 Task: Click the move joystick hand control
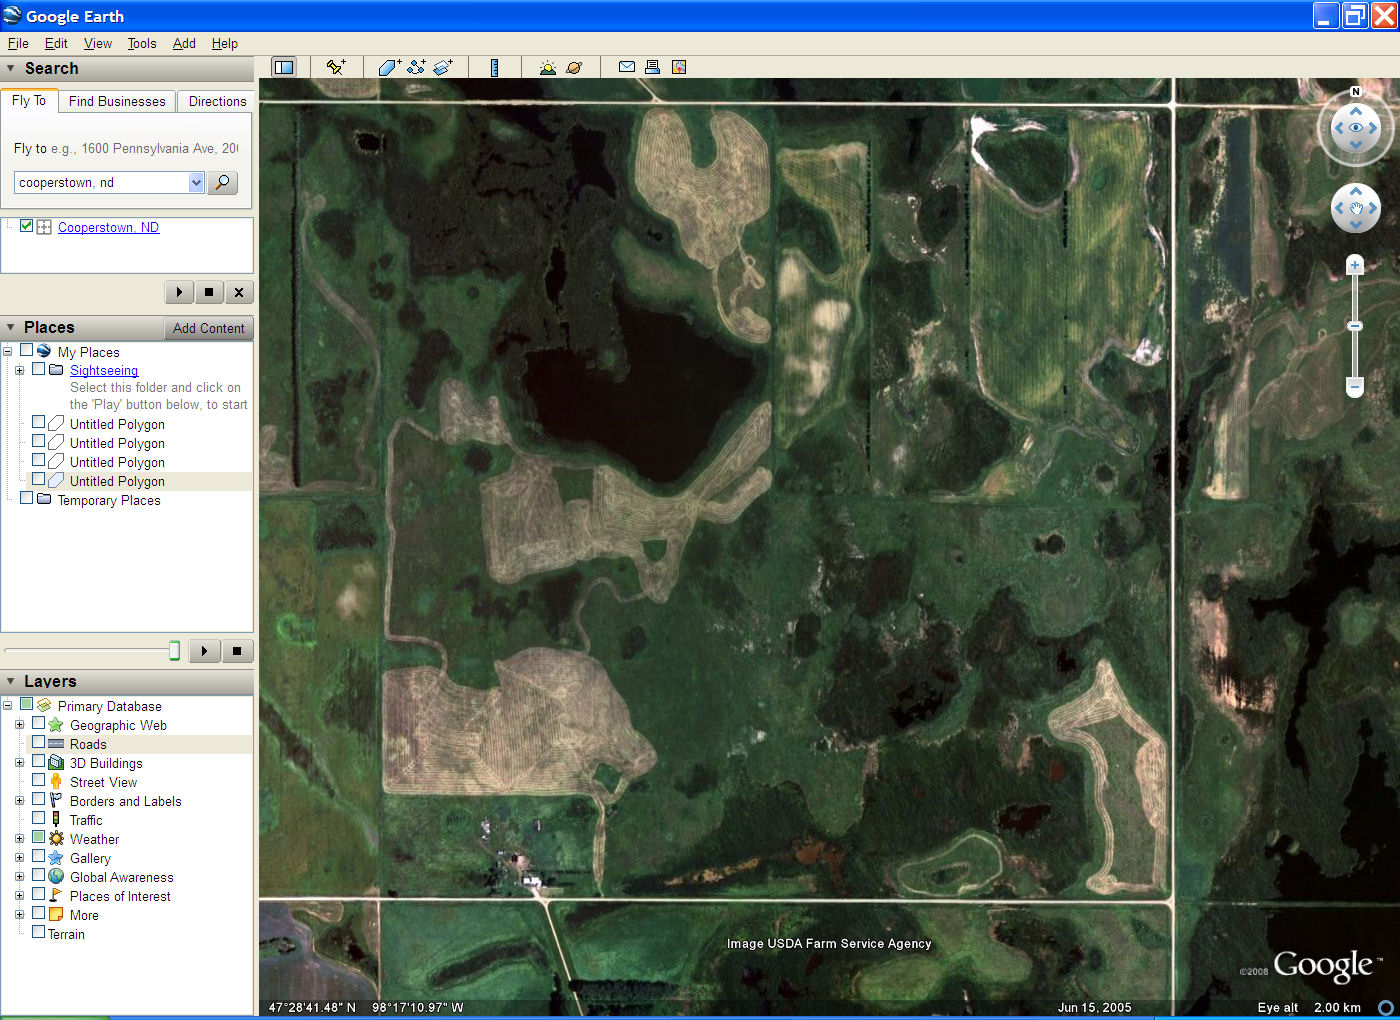click(1356, 208)
